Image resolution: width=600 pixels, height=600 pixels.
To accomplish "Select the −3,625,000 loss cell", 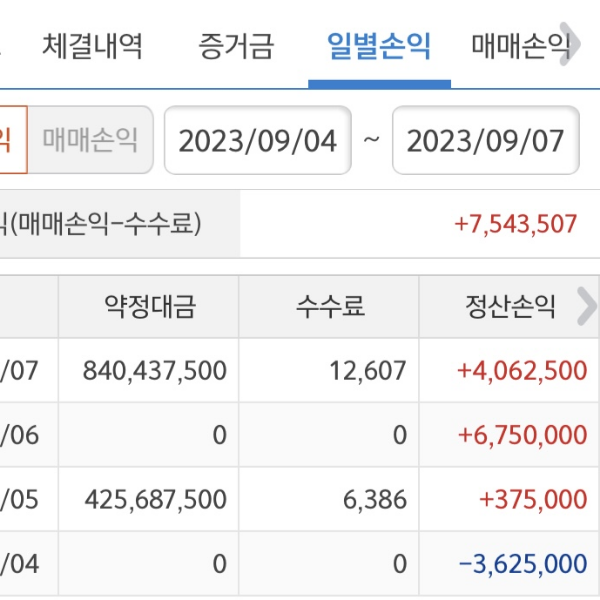I will 521,563.
